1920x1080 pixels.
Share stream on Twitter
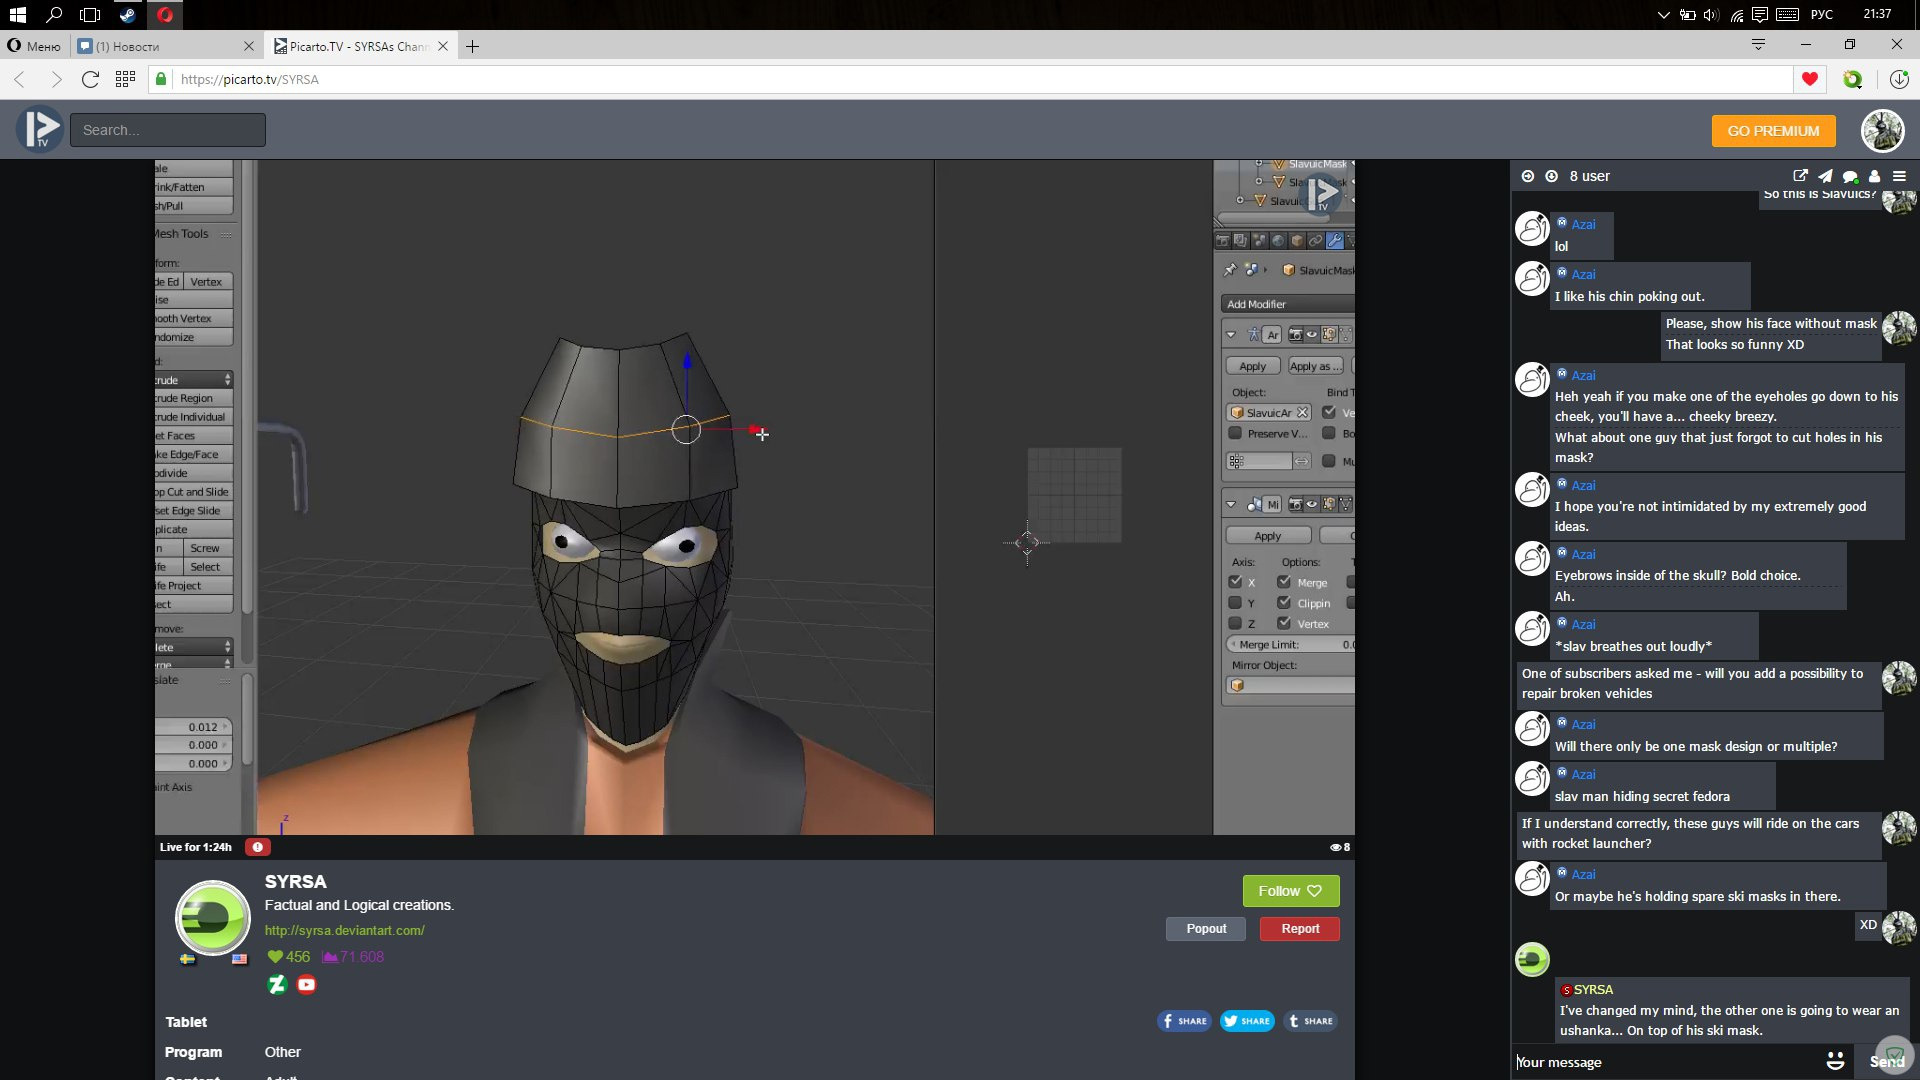click(1247, 1021)
